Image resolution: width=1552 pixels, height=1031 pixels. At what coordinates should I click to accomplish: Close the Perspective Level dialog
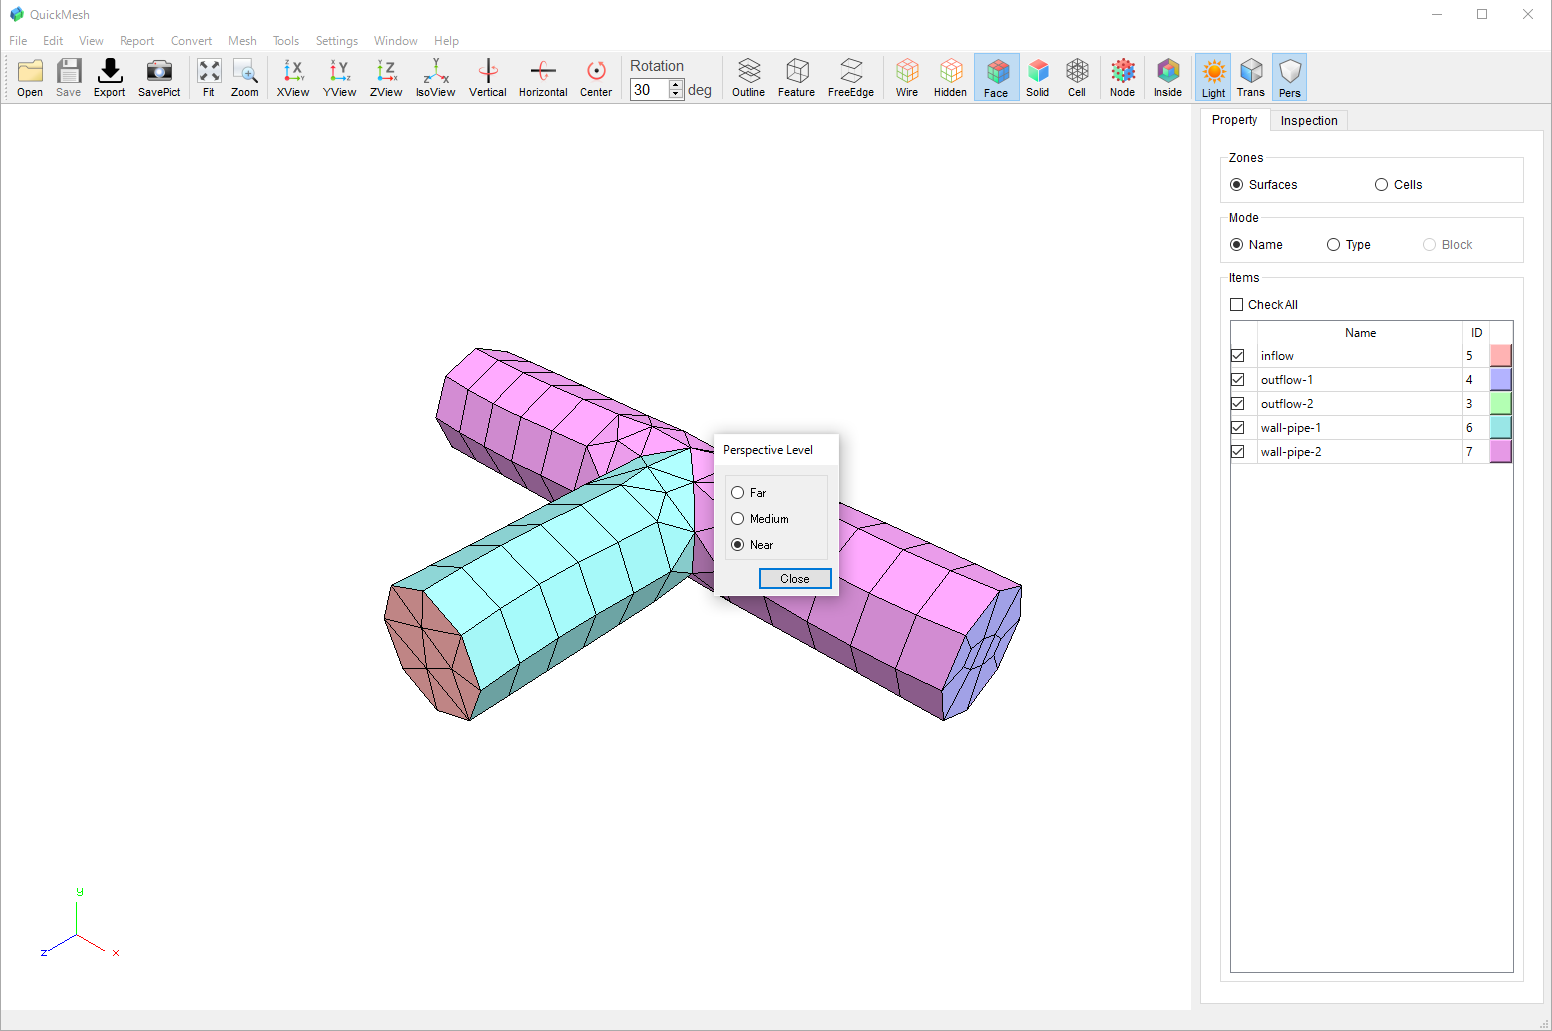(795, 579)
